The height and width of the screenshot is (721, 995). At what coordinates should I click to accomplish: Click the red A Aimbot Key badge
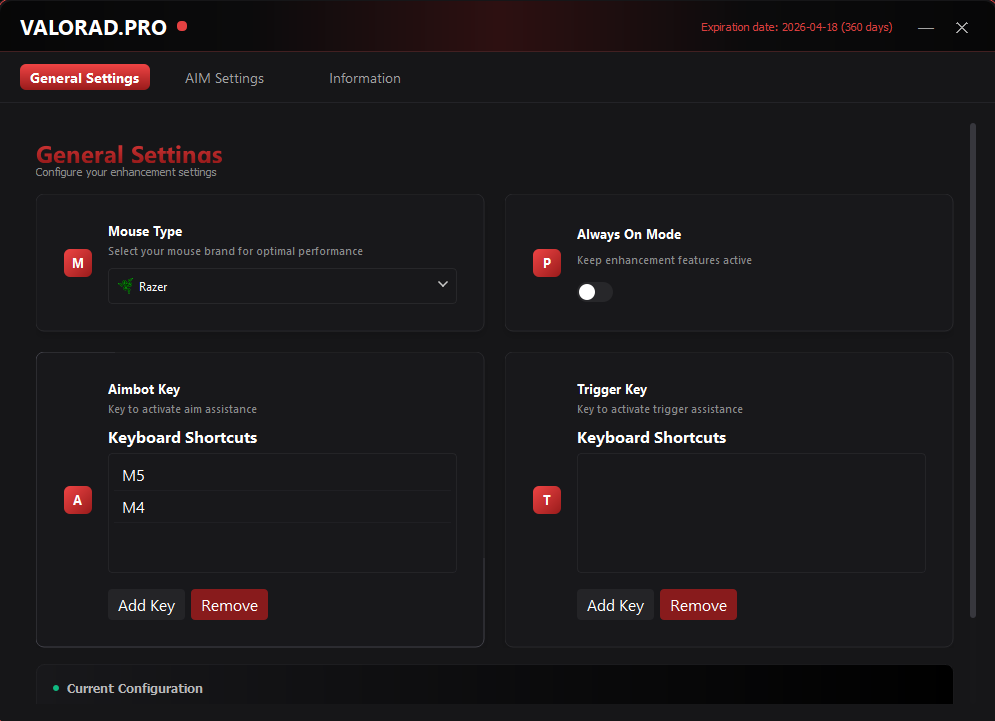click(x=78, y=499)
